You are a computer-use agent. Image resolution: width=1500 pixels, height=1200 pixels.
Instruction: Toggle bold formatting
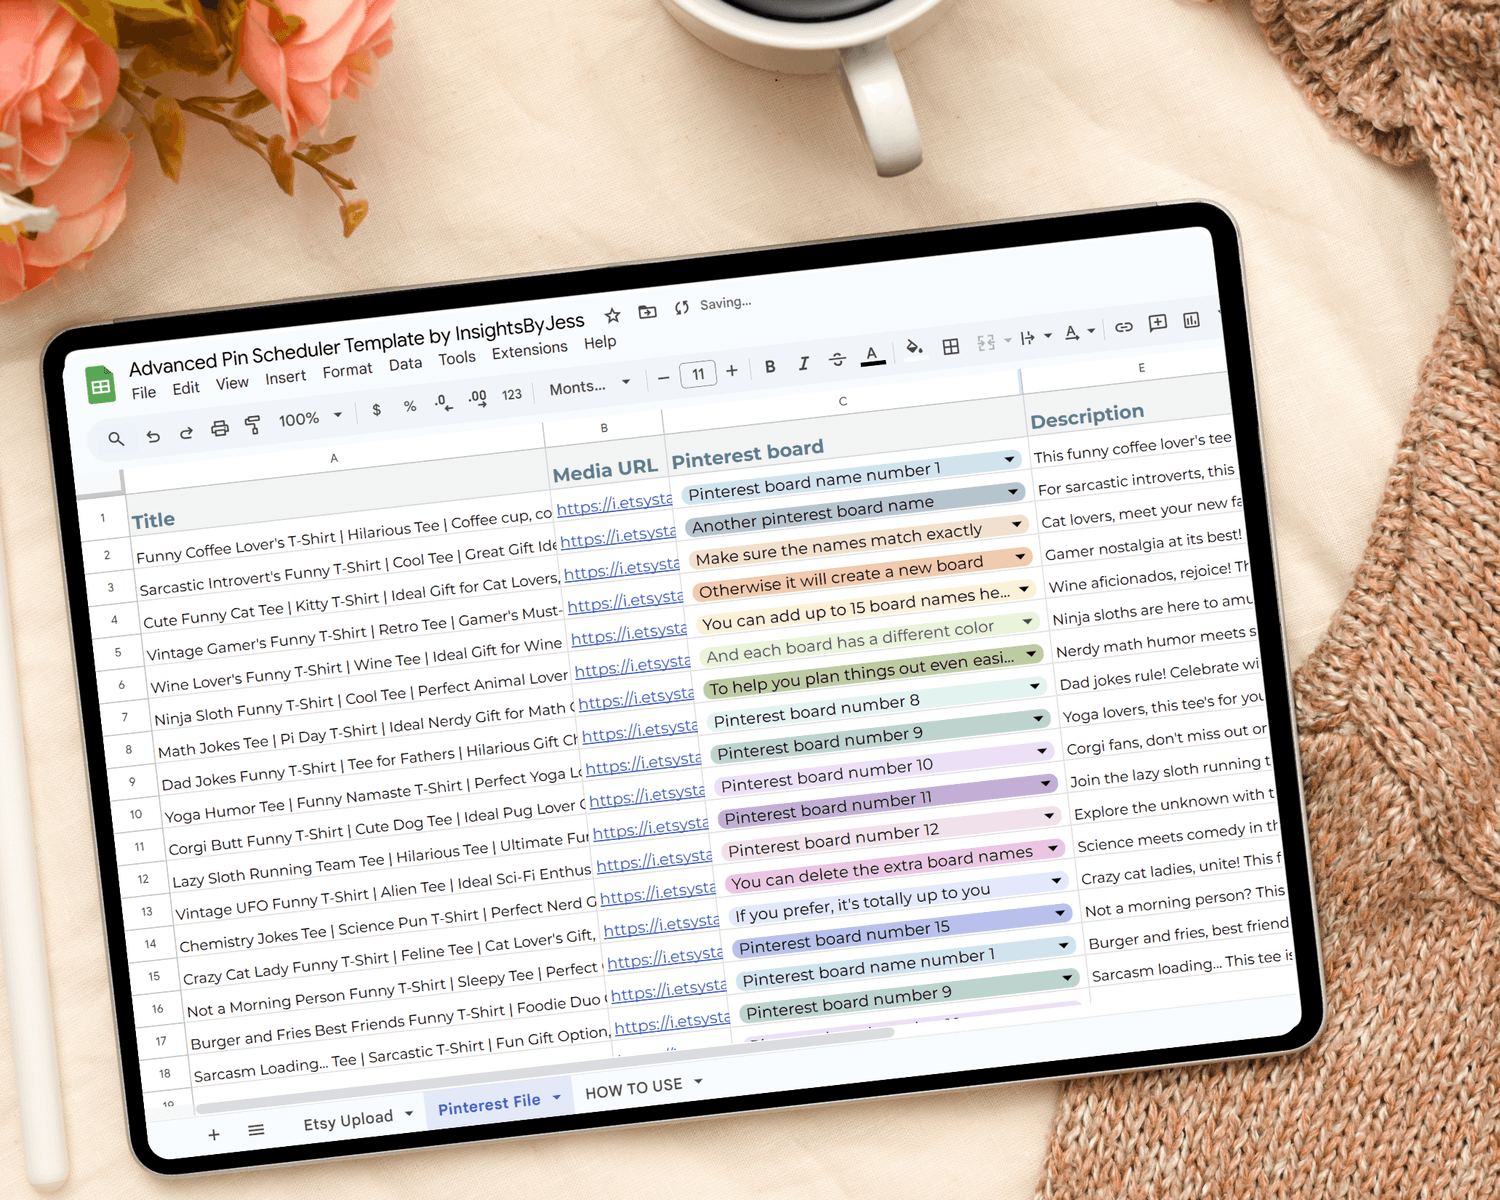770,367
